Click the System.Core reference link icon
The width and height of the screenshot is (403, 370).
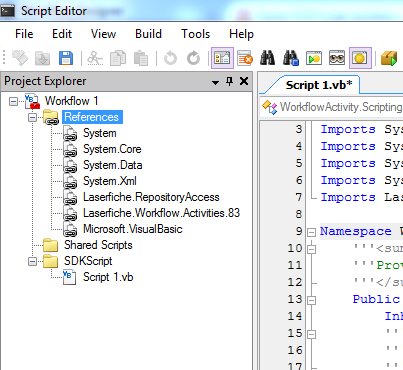[x=70, y=149]
